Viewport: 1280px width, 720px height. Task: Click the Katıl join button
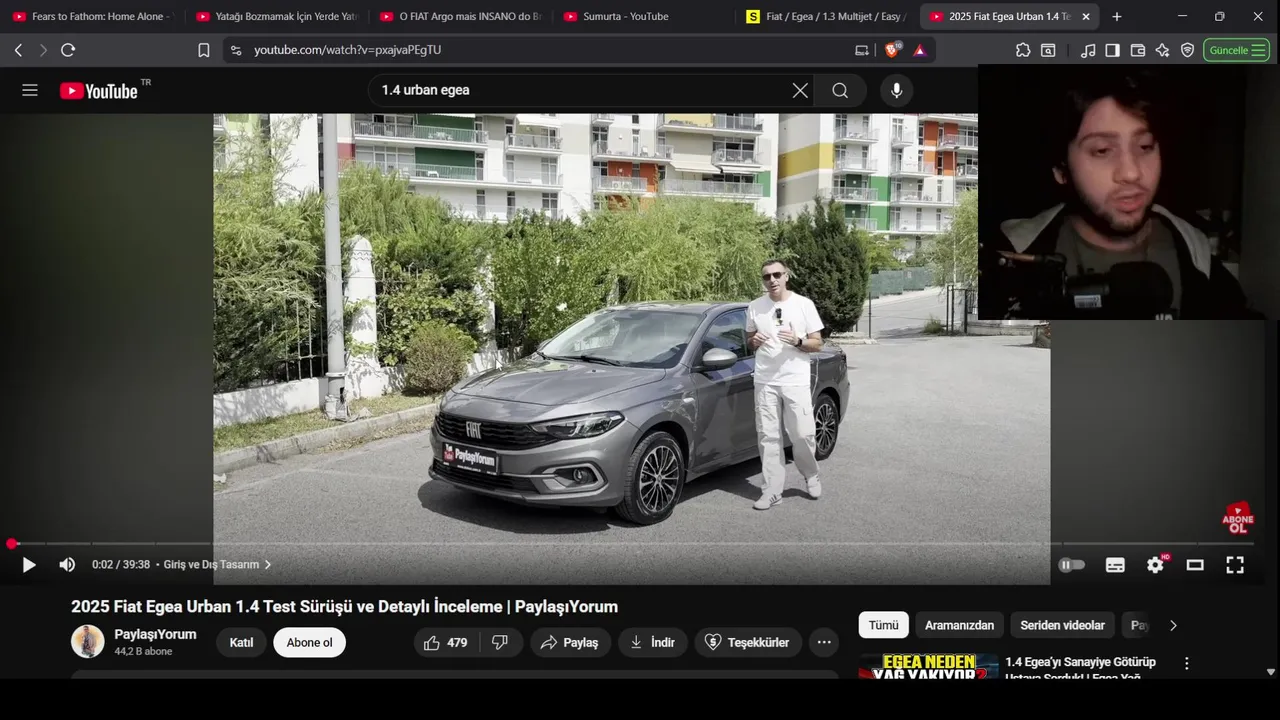point(241,642)
